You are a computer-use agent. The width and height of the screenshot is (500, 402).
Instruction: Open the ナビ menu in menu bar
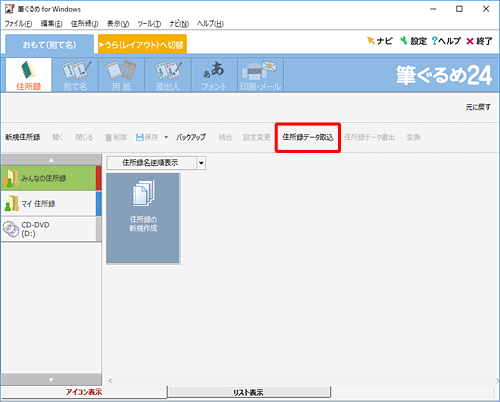(179, 24)
